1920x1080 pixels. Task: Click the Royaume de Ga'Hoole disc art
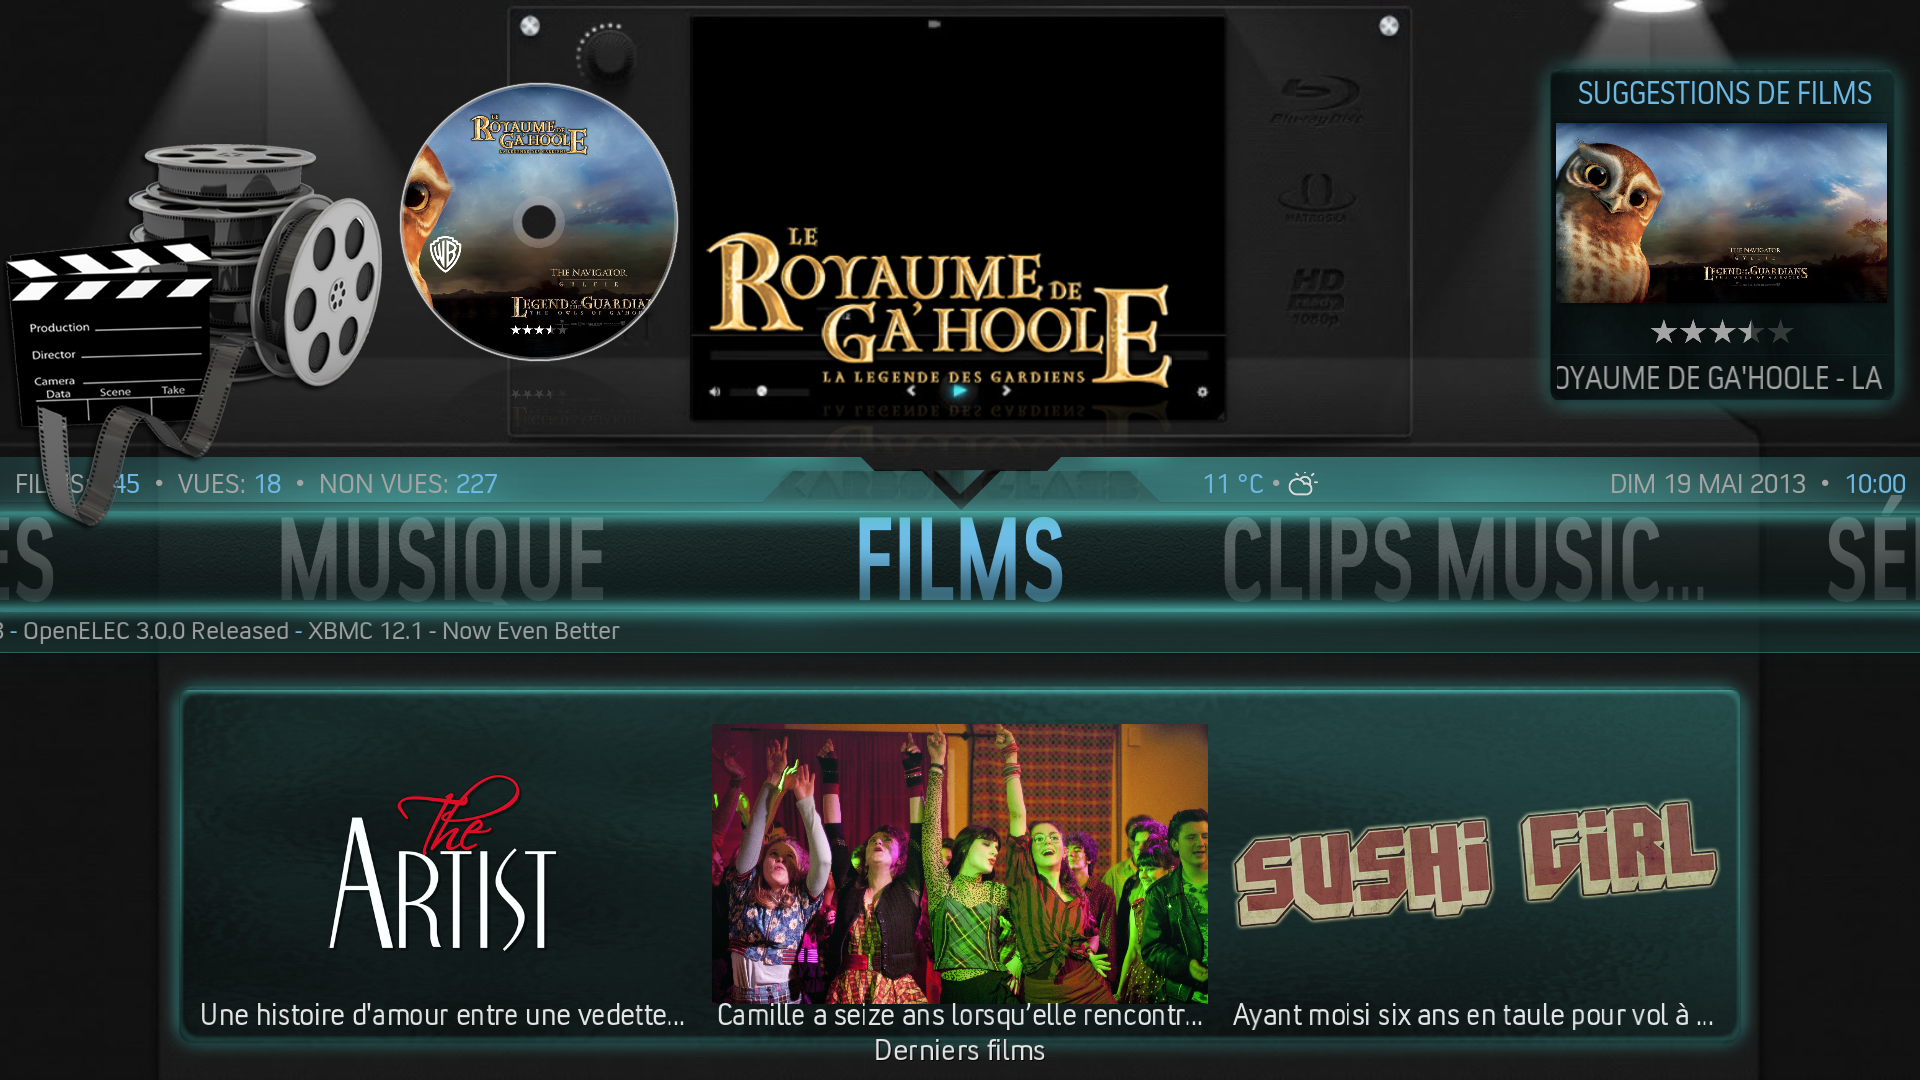coord(539,222)
